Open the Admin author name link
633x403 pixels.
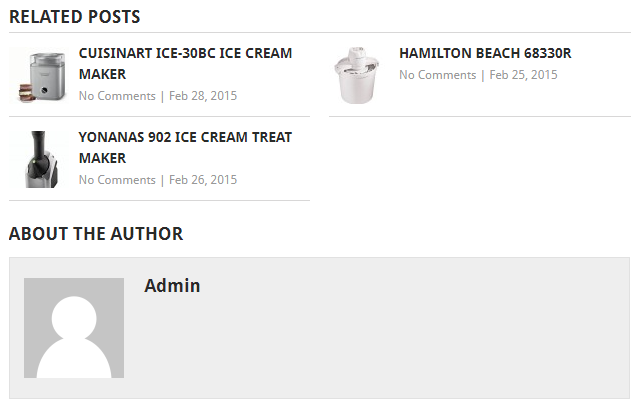172,286
